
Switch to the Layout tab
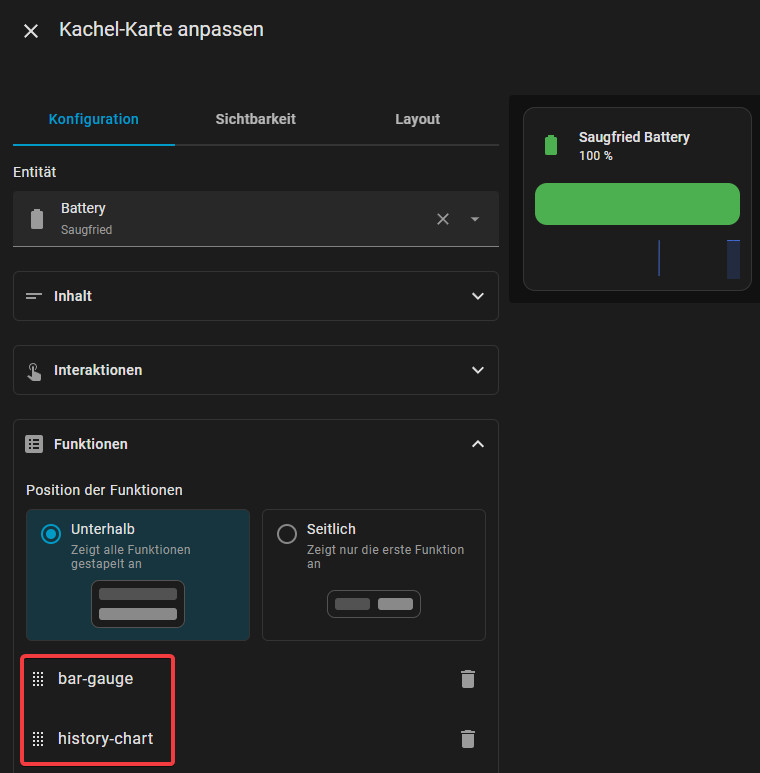(417, 119)
